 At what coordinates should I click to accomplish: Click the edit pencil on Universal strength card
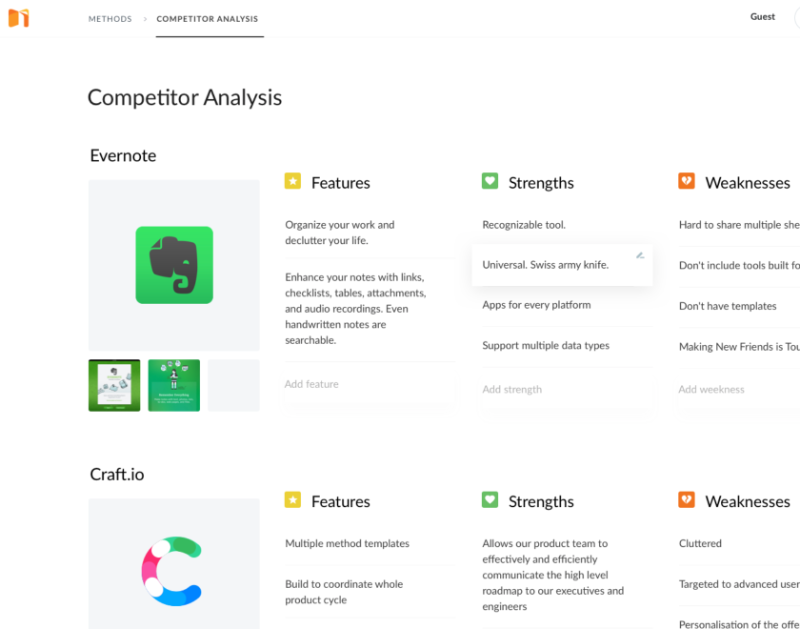[640, 256]
